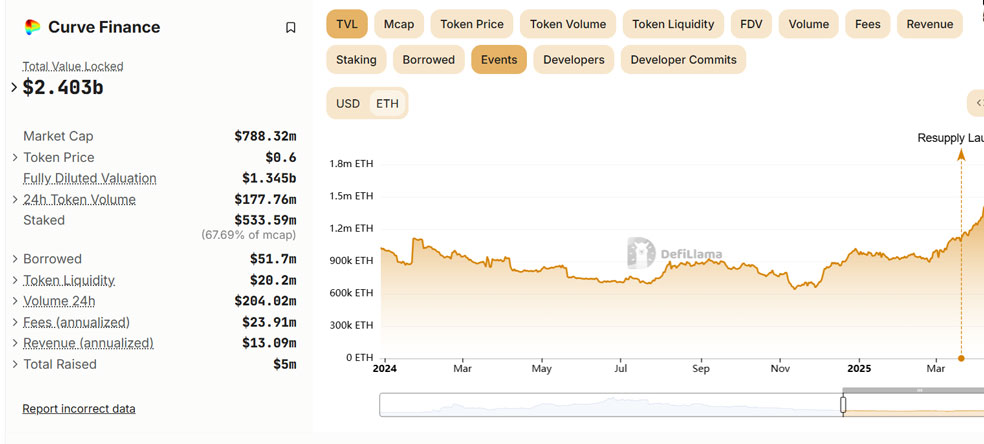Click the Staked label
The height and width of the screenshot is (444, 984).
click(x=44, y=220)
